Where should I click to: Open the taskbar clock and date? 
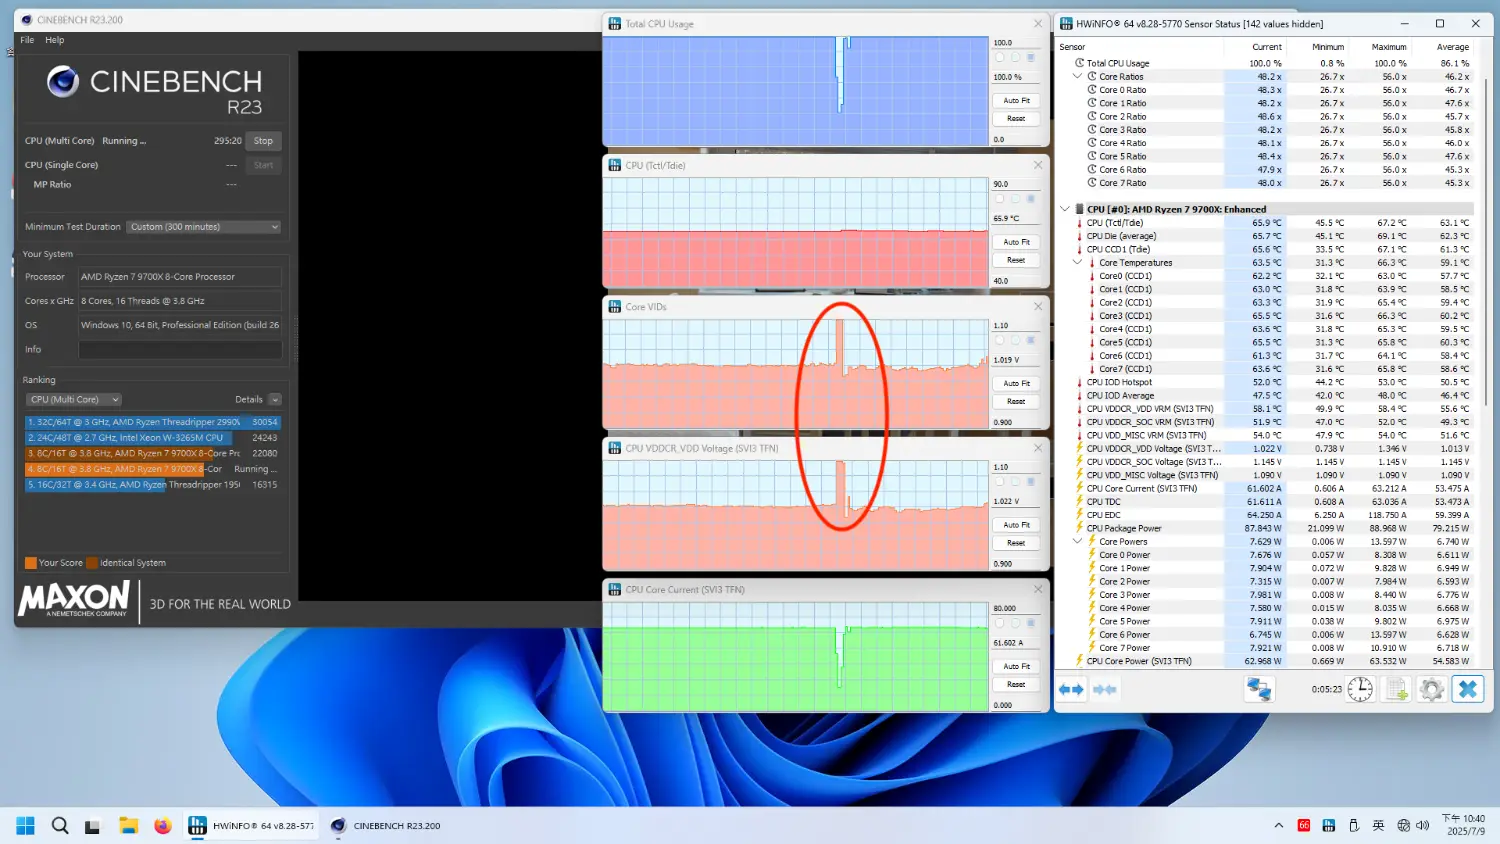pyautogui.click(x=1463, y=825)
